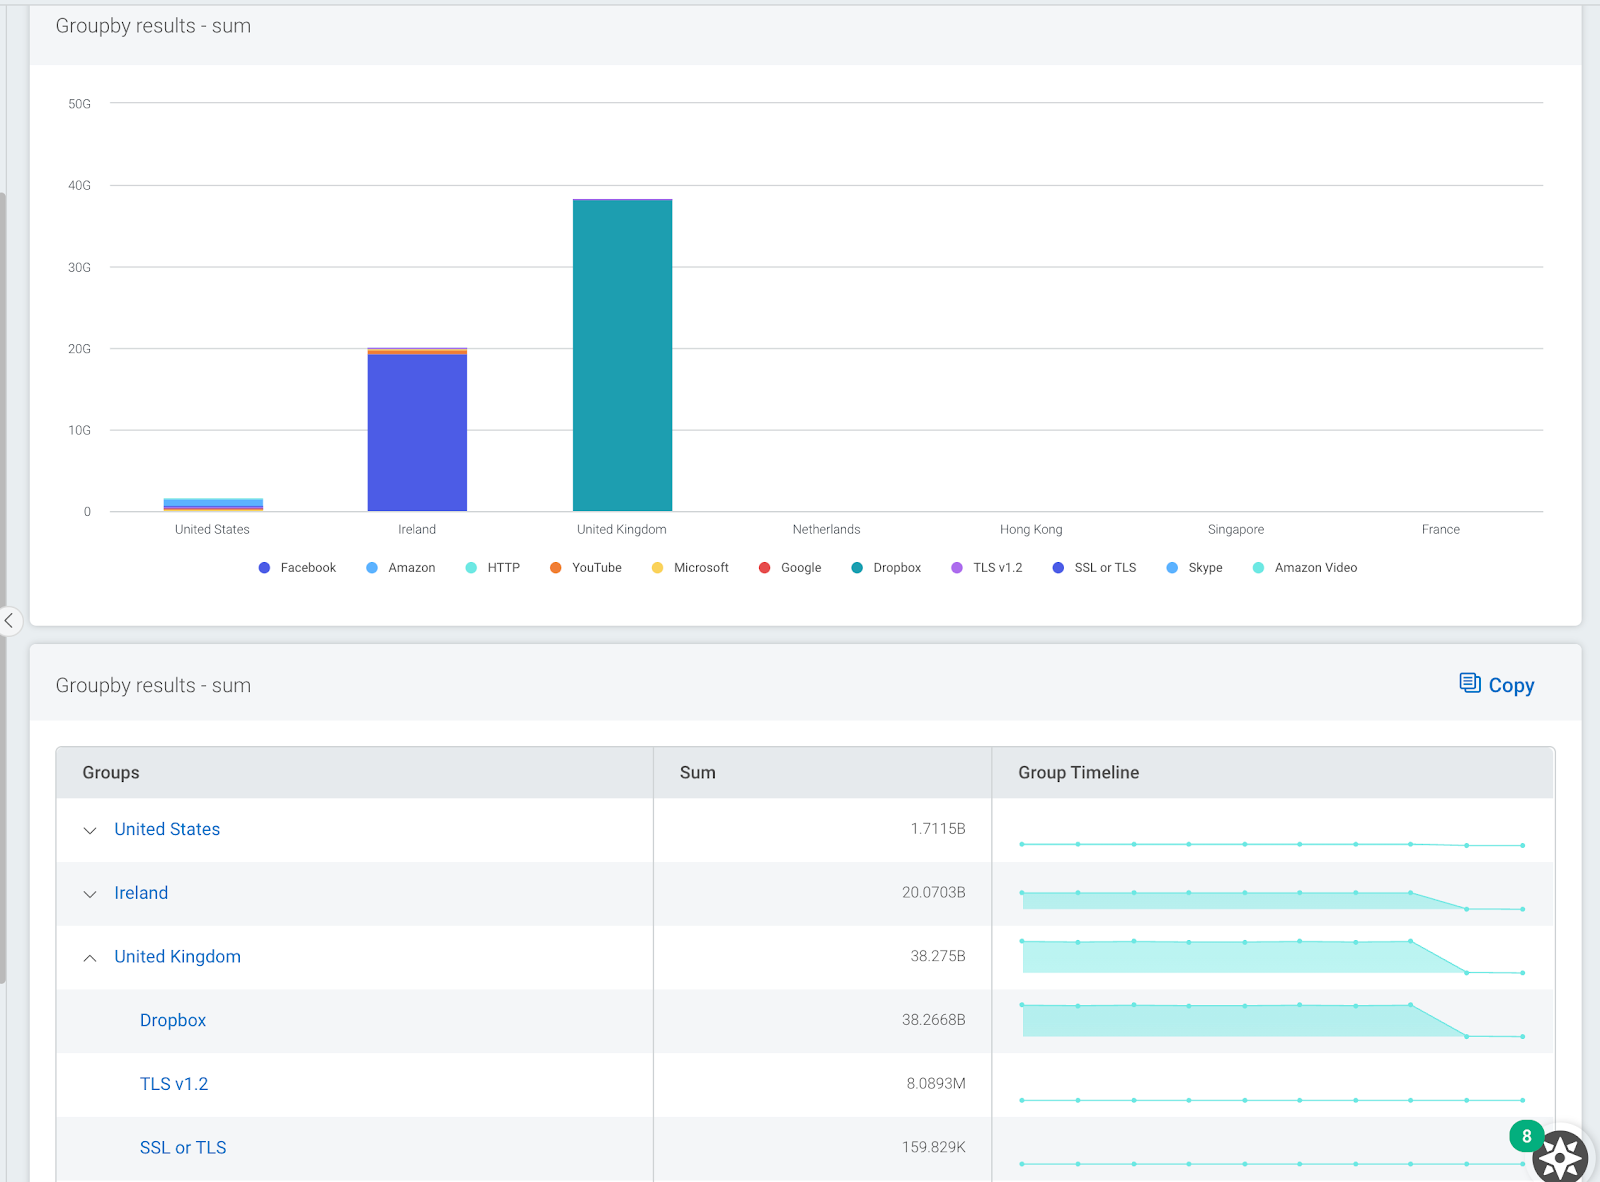
Task: Click the SSL or TLS link
Action: coord(183,1148)
